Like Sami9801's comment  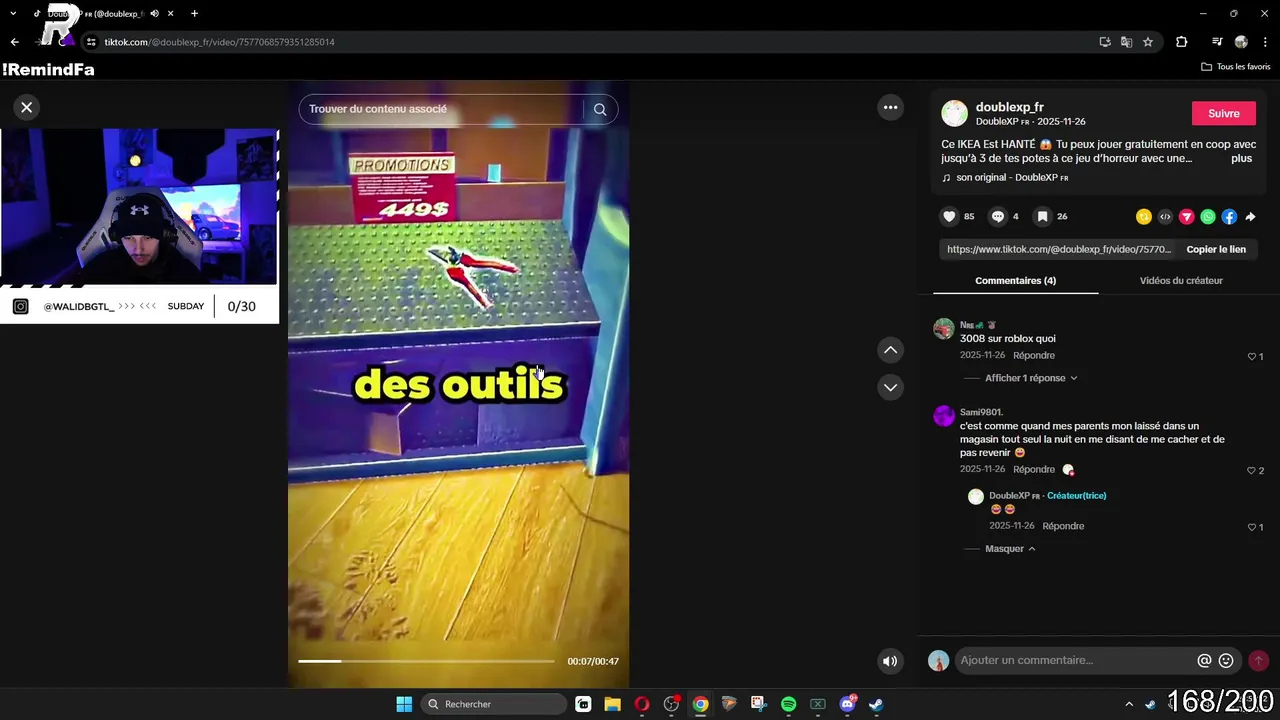coord(1254,470)
